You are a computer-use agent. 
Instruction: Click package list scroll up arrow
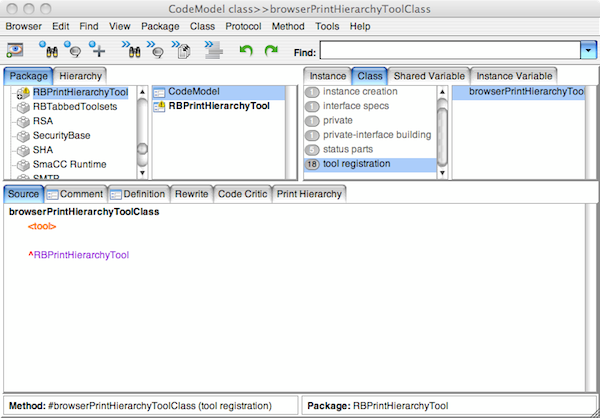pyautogui.click(x=142, y=92)
